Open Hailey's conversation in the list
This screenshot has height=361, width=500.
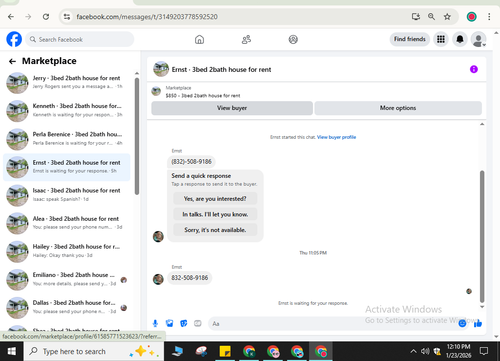pyautogui.click(x=66, y=251)
